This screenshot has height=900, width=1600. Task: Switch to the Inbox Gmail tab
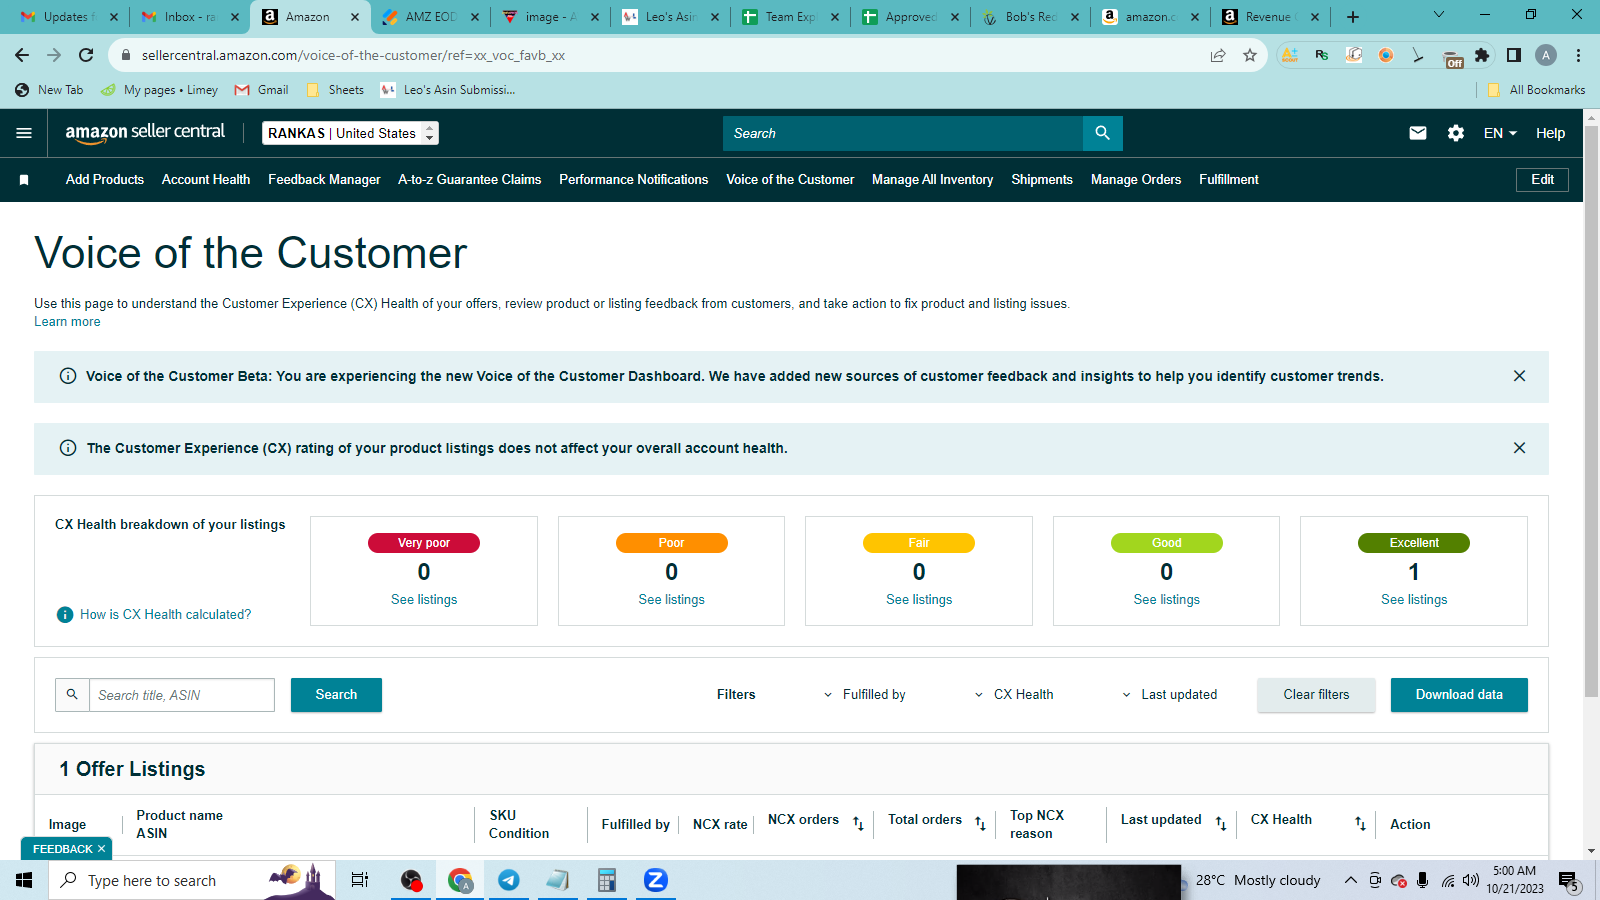[x=190, y=17]
